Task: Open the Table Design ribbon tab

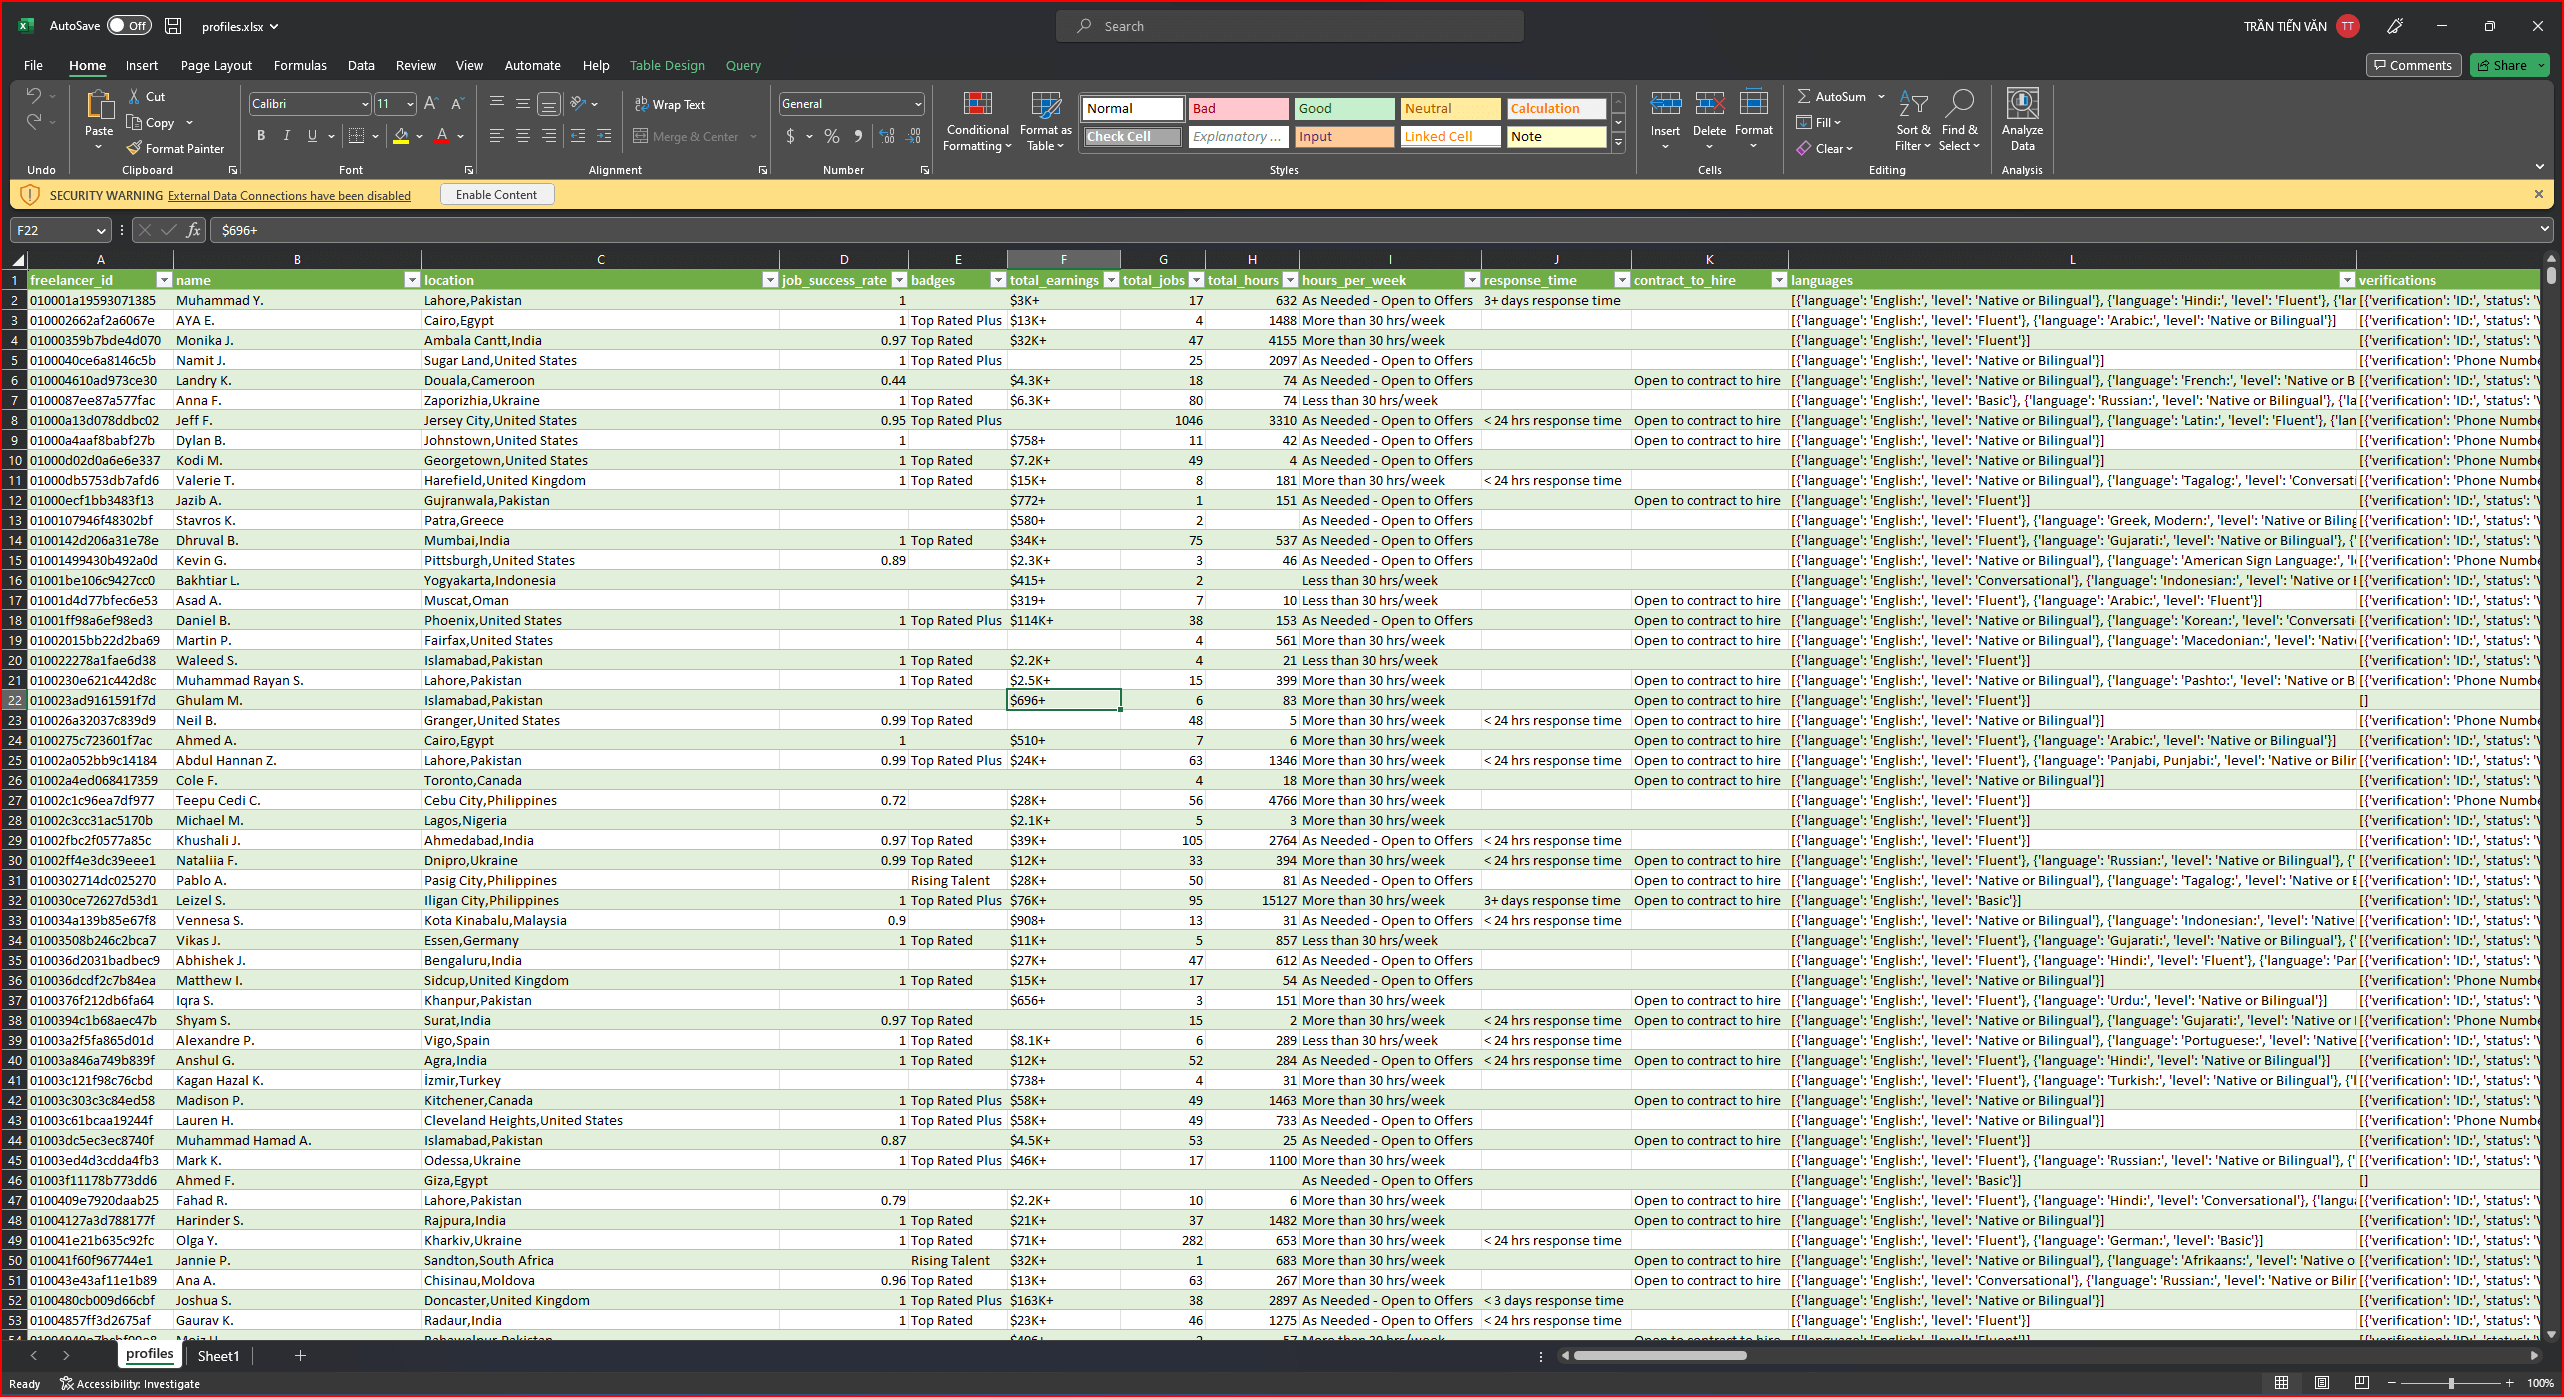Action: coord(666,66)
